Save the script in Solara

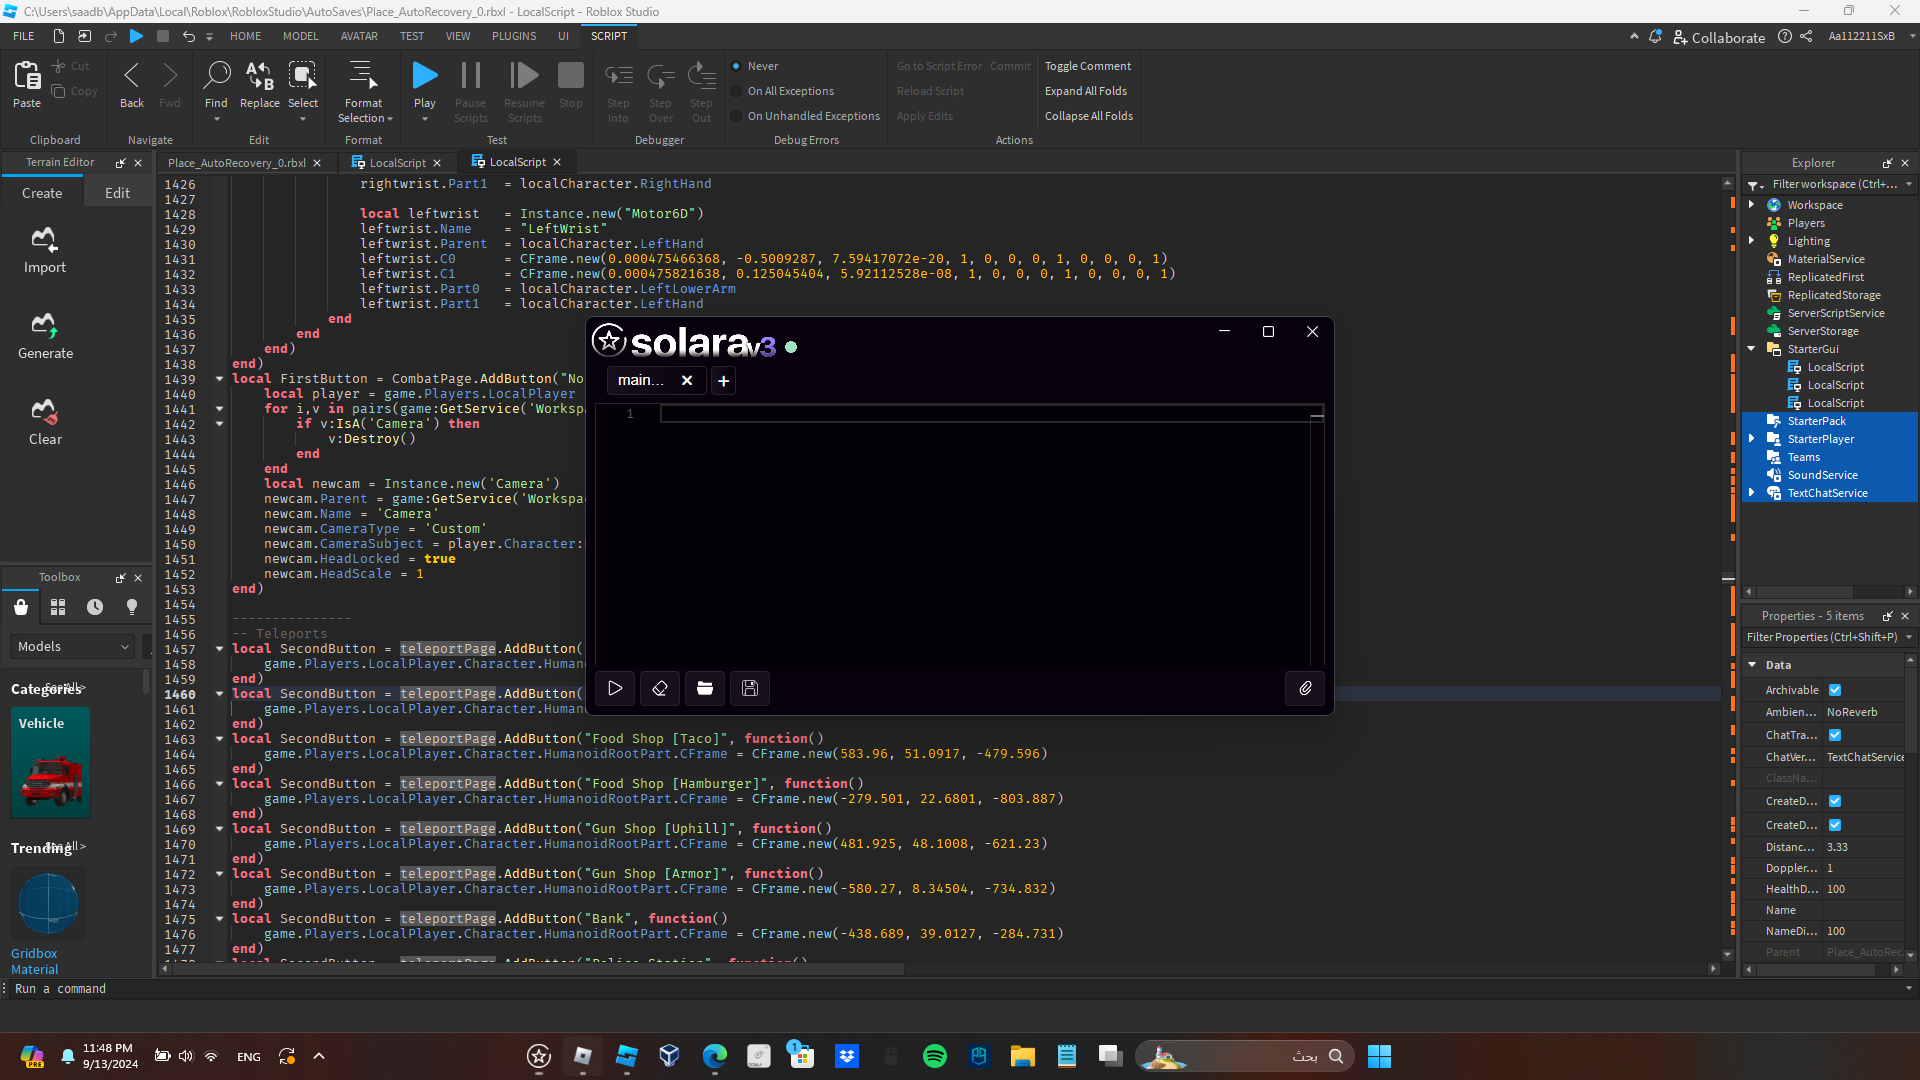click(750, 688)
